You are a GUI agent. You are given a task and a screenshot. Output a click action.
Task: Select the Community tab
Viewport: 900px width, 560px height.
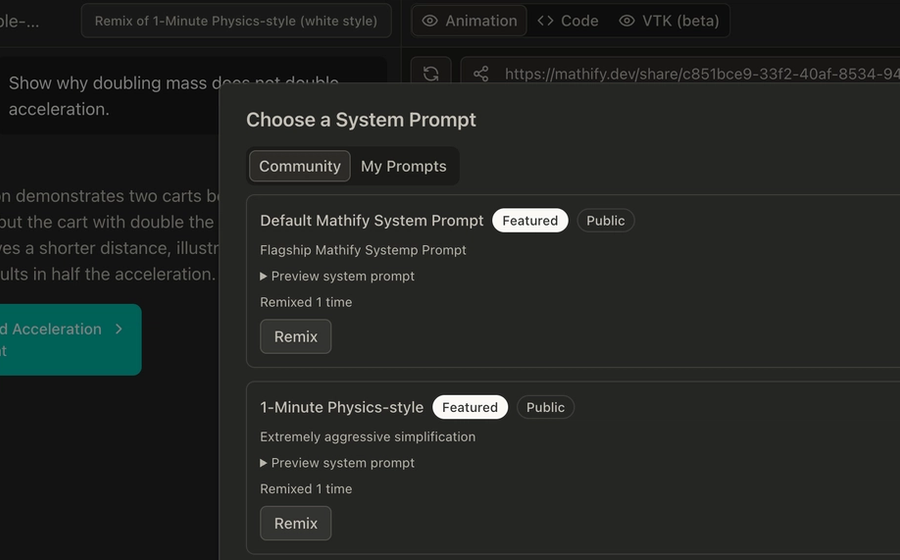(x=300, y=166)
